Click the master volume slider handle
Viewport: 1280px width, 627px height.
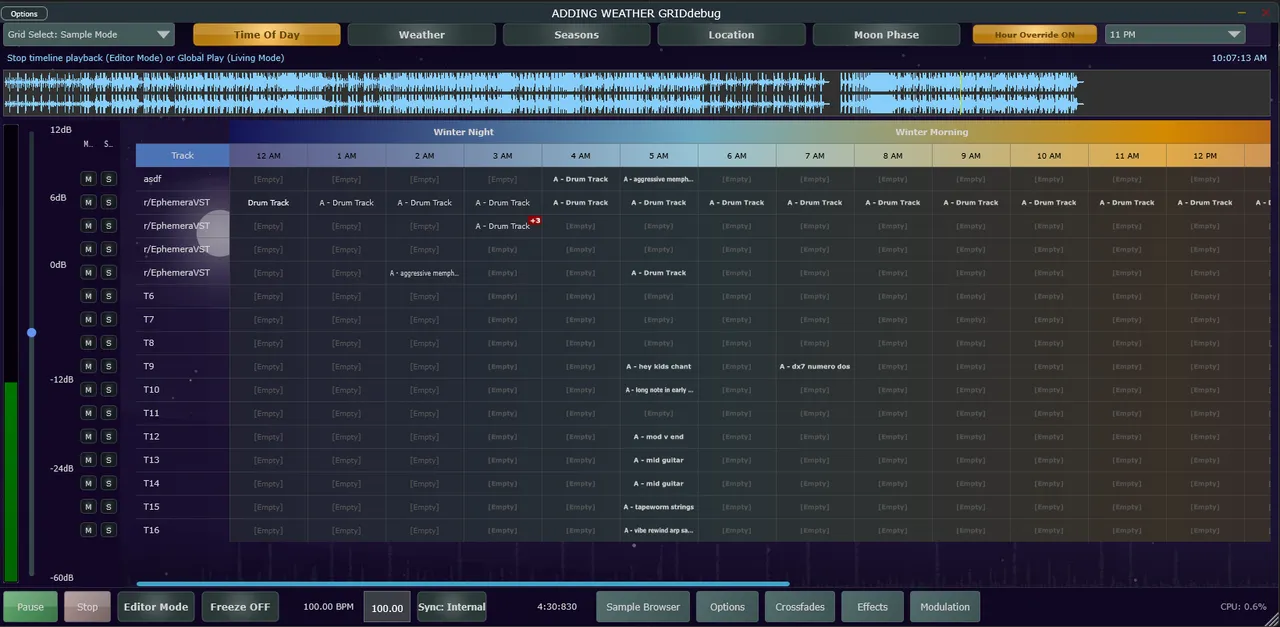(32, 332)
